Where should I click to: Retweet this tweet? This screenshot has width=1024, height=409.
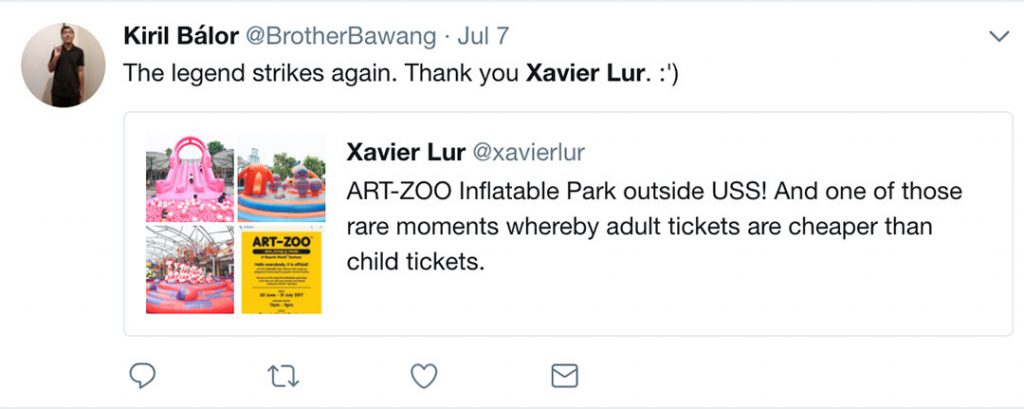pyautogui.click(x=284, y=375)
